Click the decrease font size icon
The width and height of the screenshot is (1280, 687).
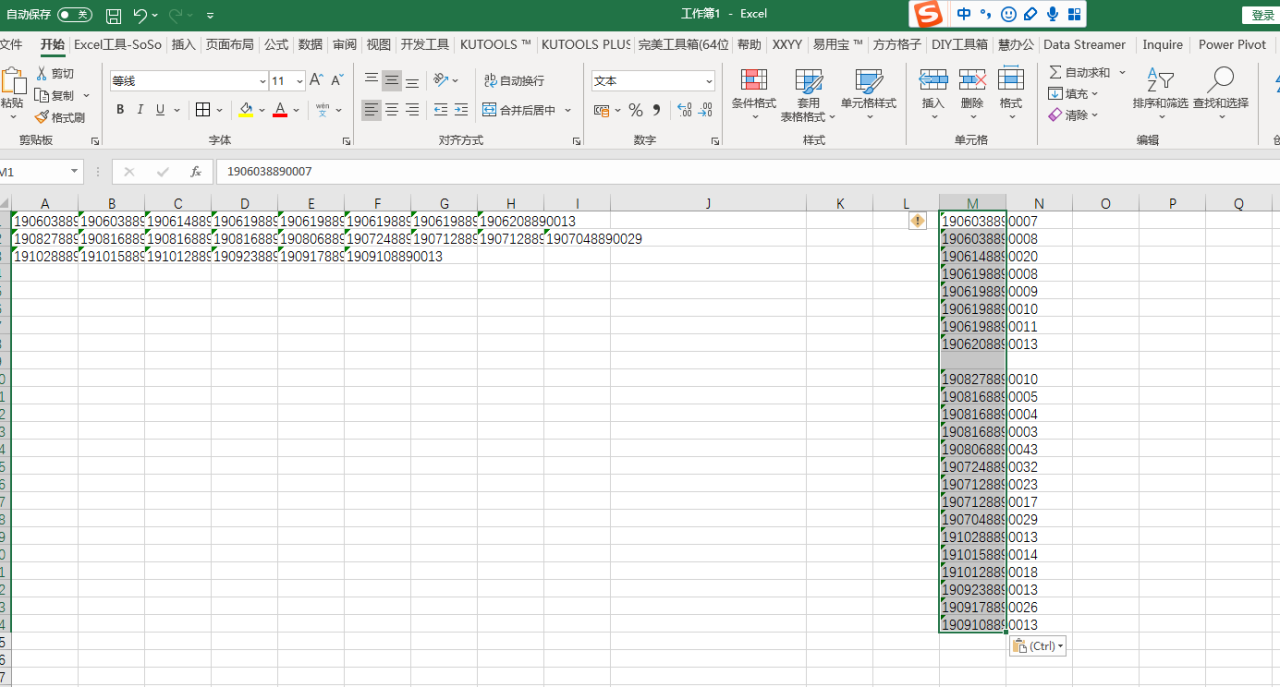(x=337, y=80)
